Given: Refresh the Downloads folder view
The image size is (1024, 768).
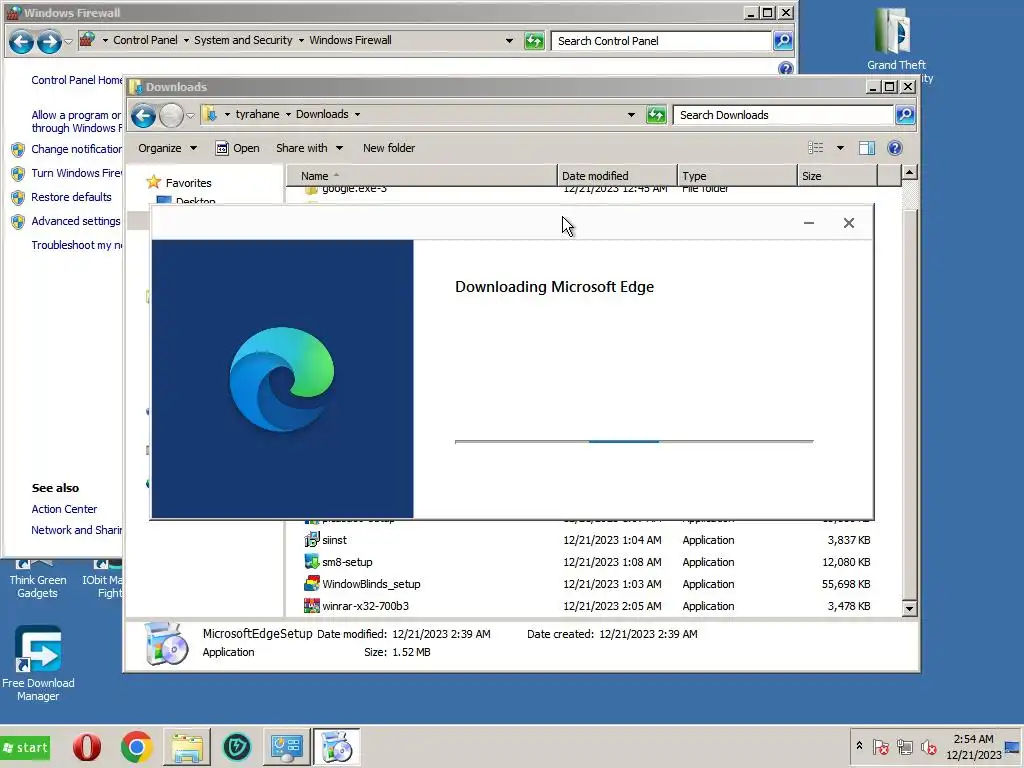Looking at the screenshot, I should click(656, 115).
